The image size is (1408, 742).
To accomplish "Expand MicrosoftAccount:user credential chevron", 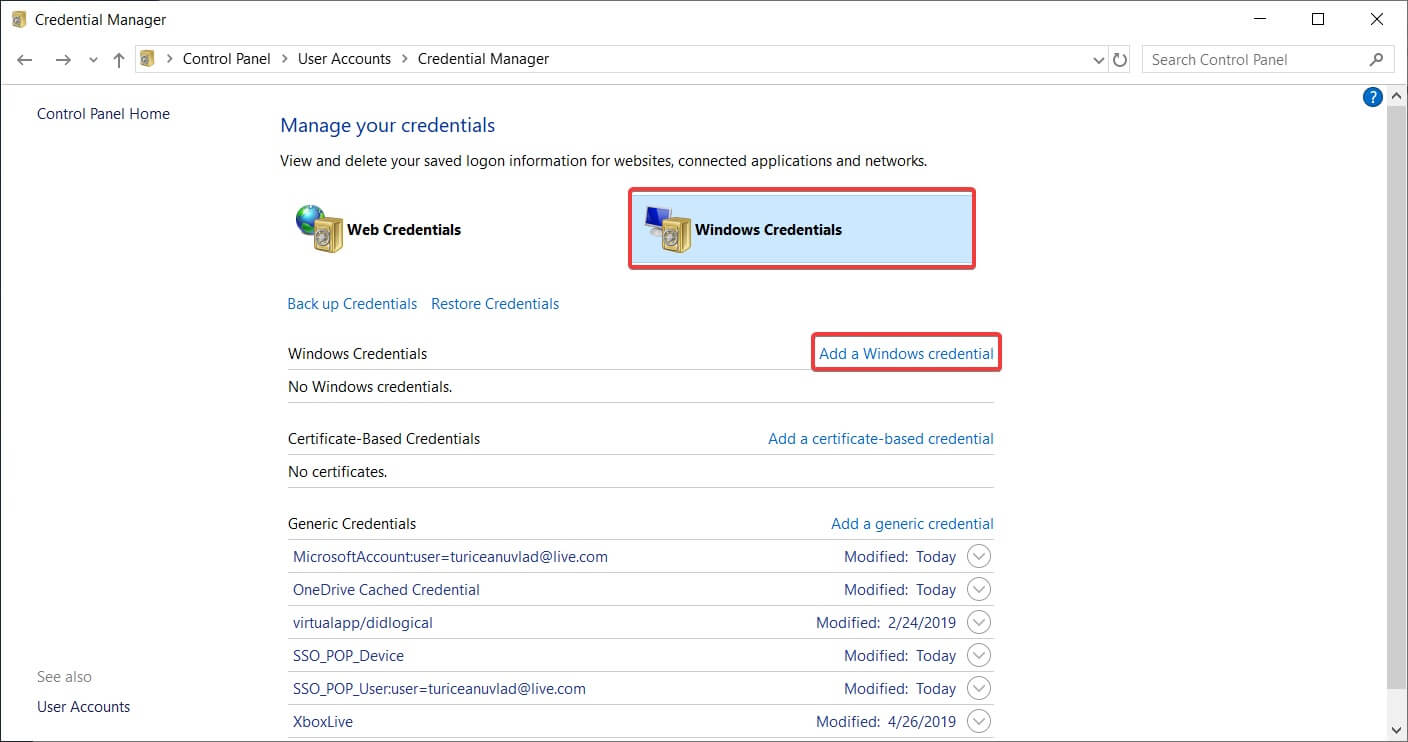I will pyautogui.click(x=979, y=557).
